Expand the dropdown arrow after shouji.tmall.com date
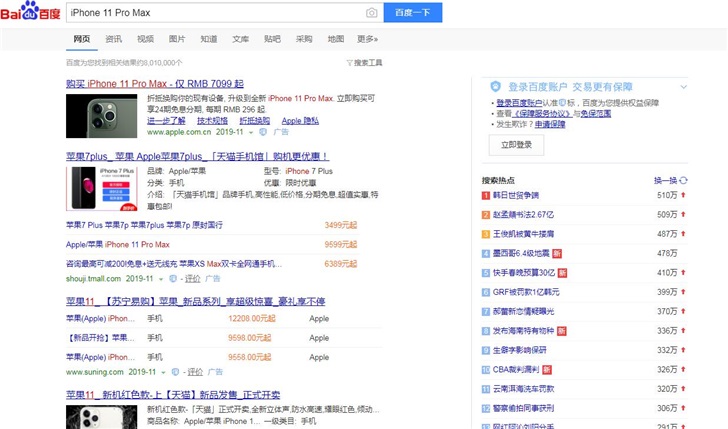Image resolution: width=728 pixels, height=429 pixels. coord(160,279)
